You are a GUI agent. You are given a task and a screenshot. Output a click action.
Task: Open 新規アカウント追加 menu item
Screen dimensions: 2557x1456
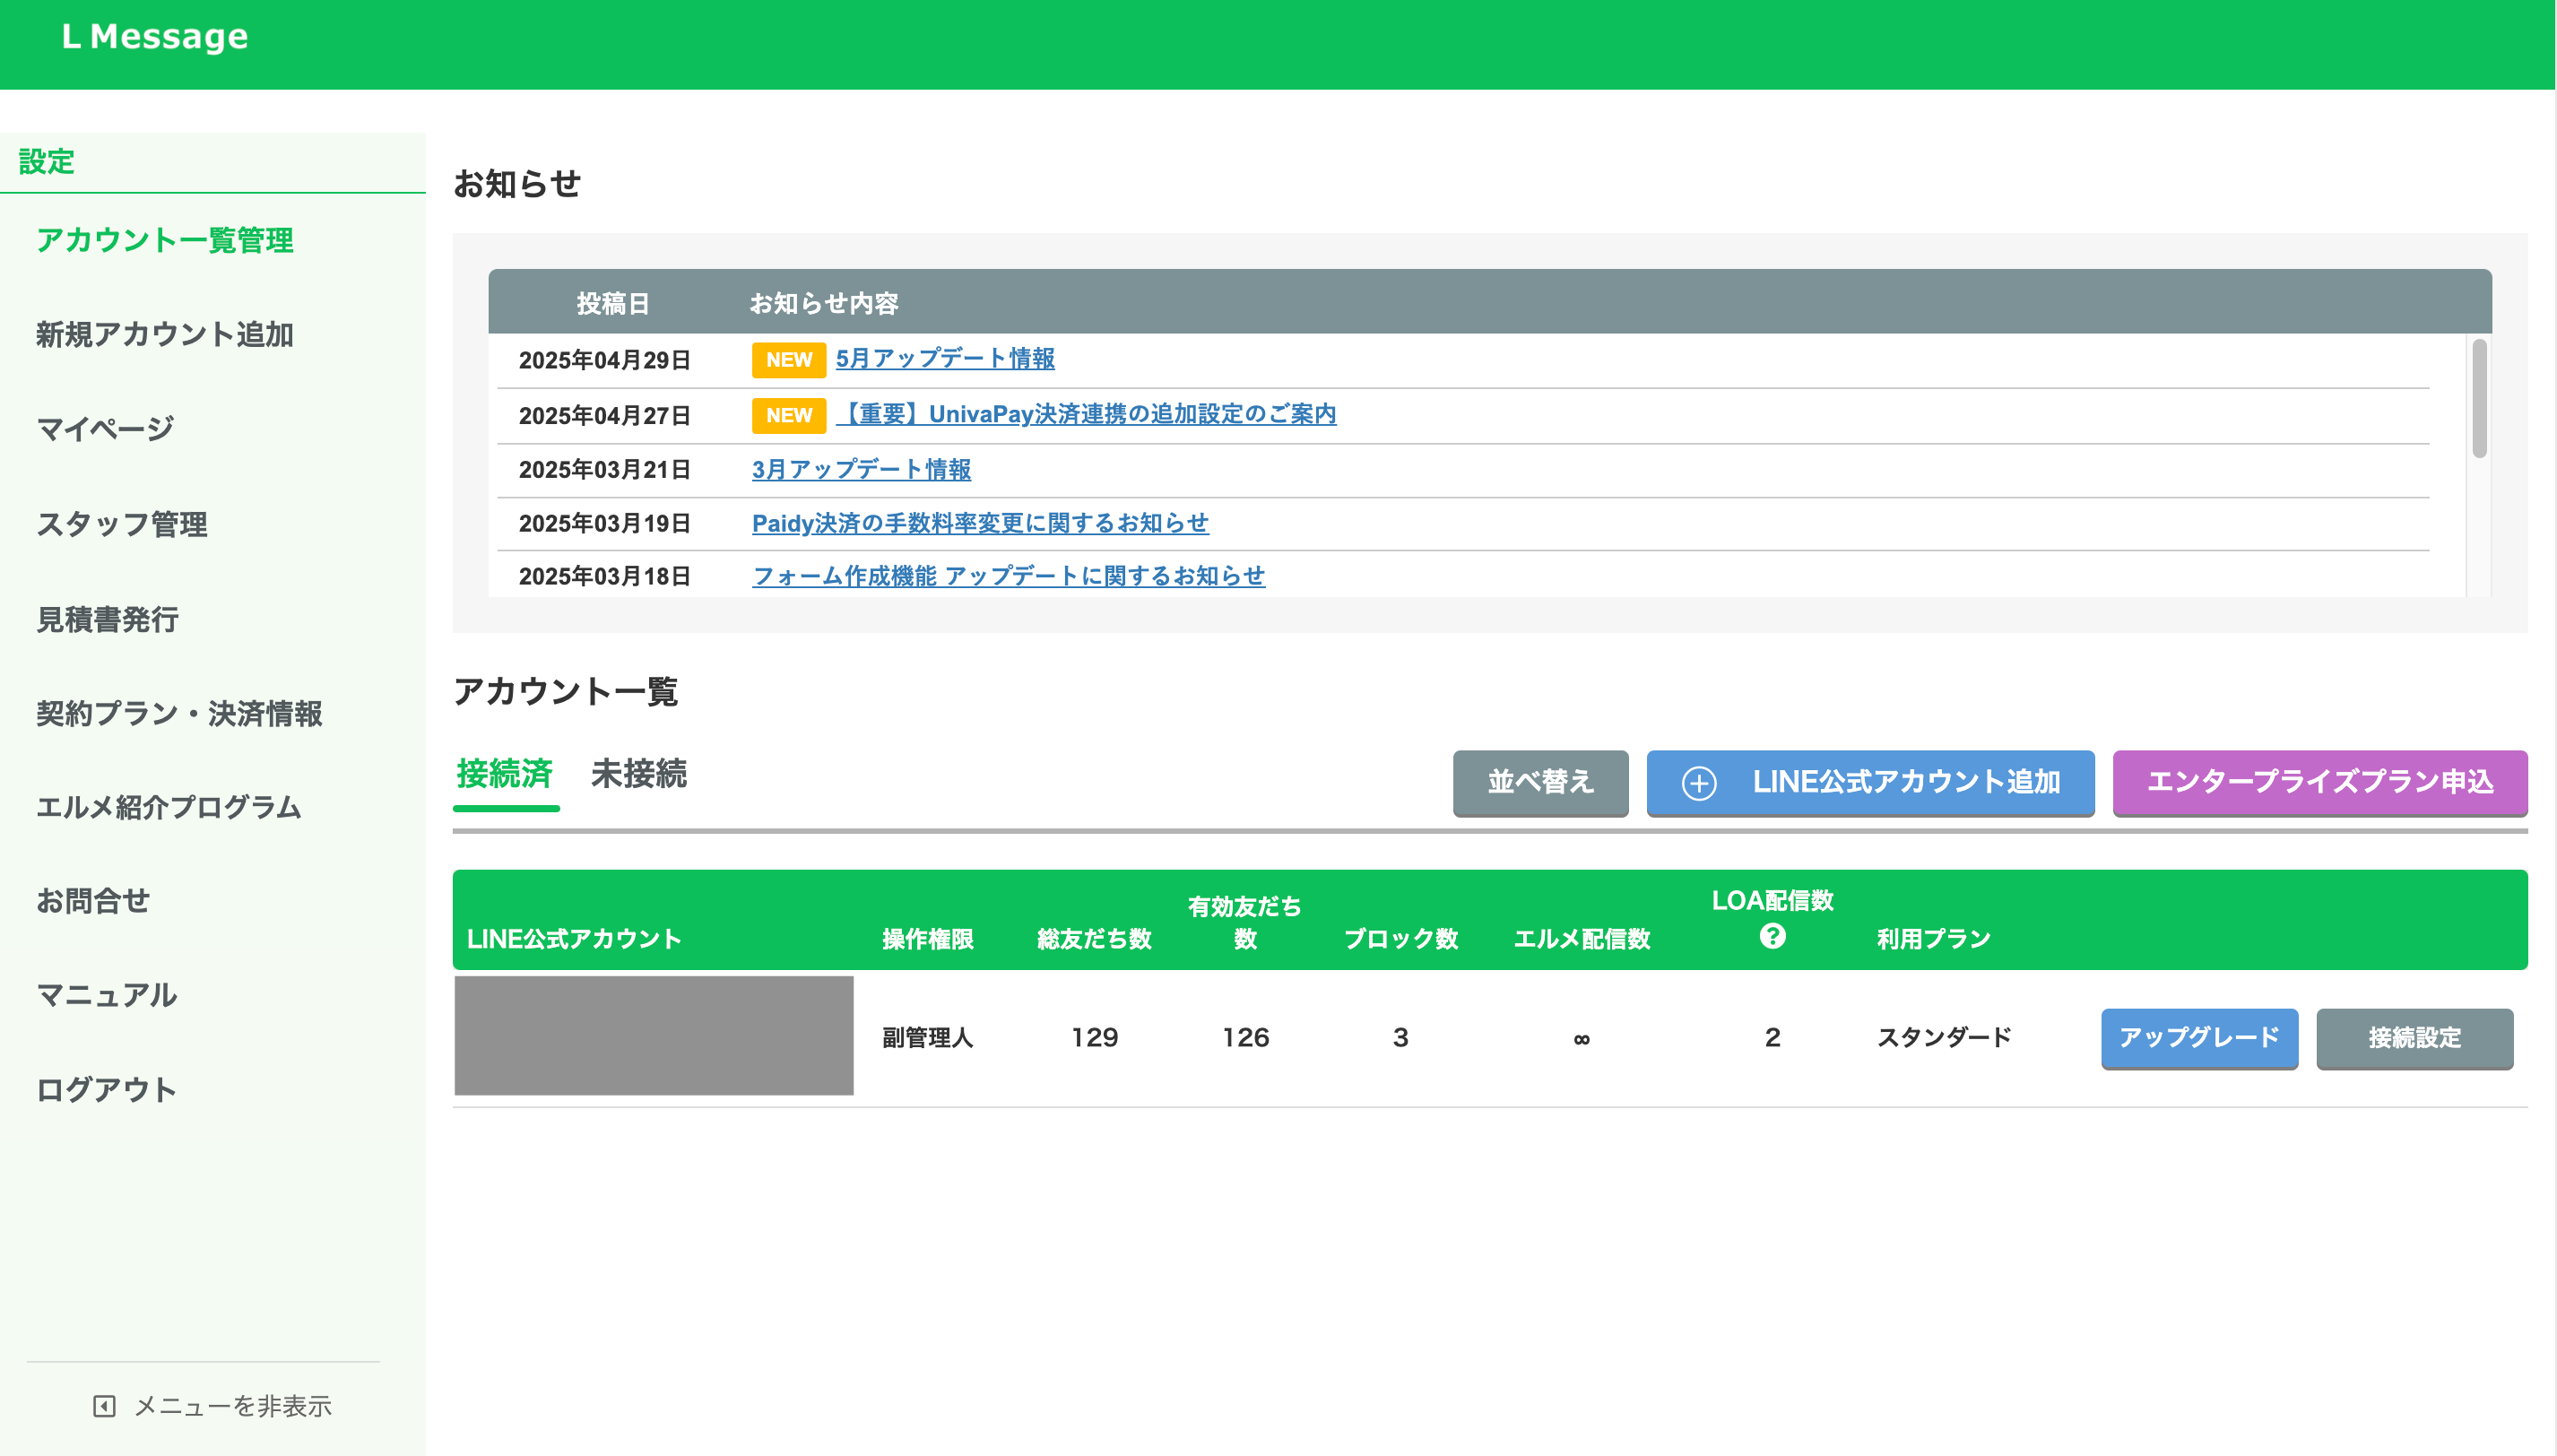(x=165, y=334)
